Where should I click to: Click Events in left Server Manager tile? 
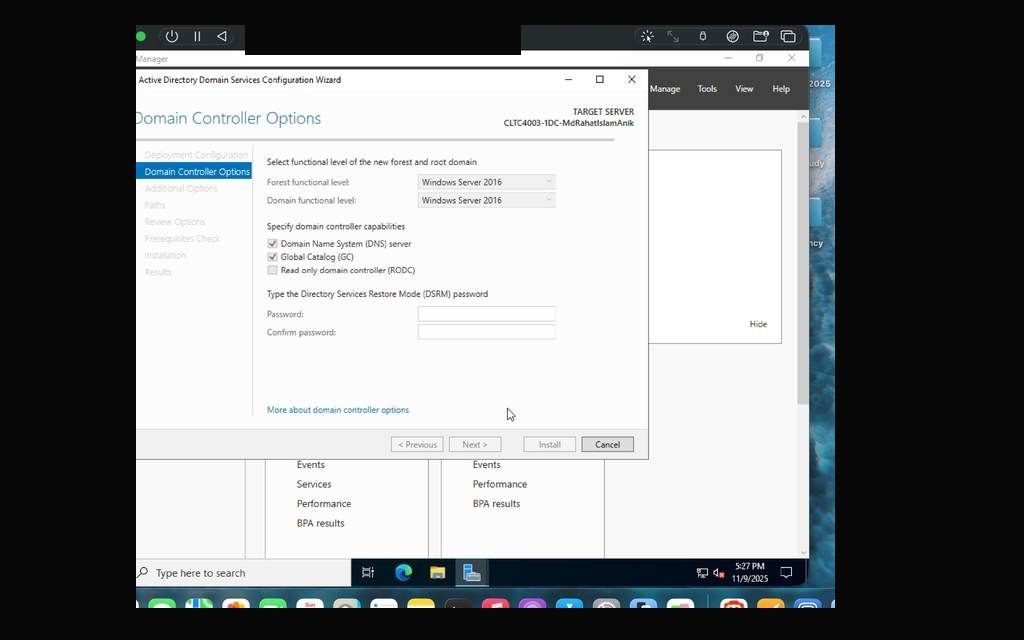[311, 464]
